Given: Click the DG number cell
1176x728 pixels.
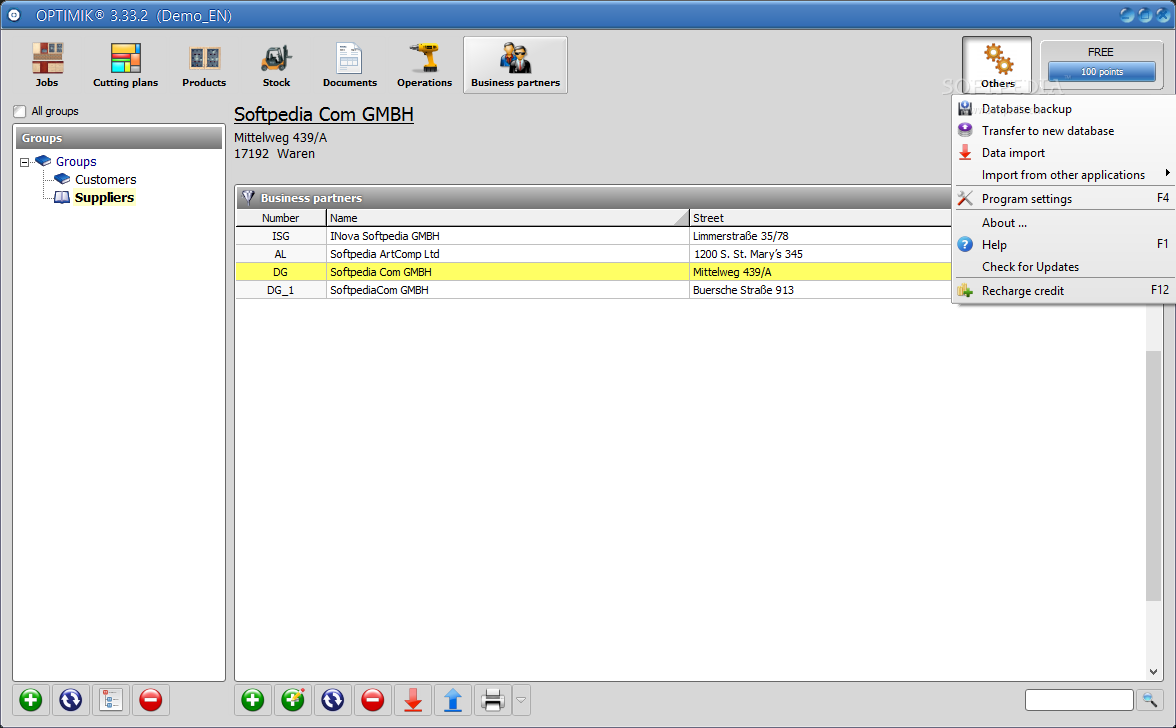Looking at the screenshot, I should [x=280, y=272].
